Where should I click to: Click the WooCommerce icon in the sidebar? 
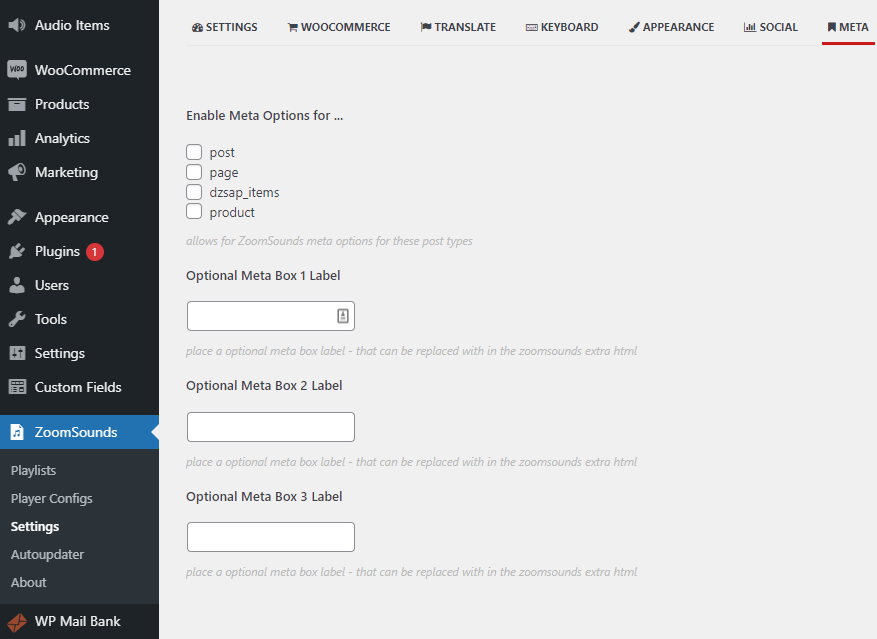point(17,70)
